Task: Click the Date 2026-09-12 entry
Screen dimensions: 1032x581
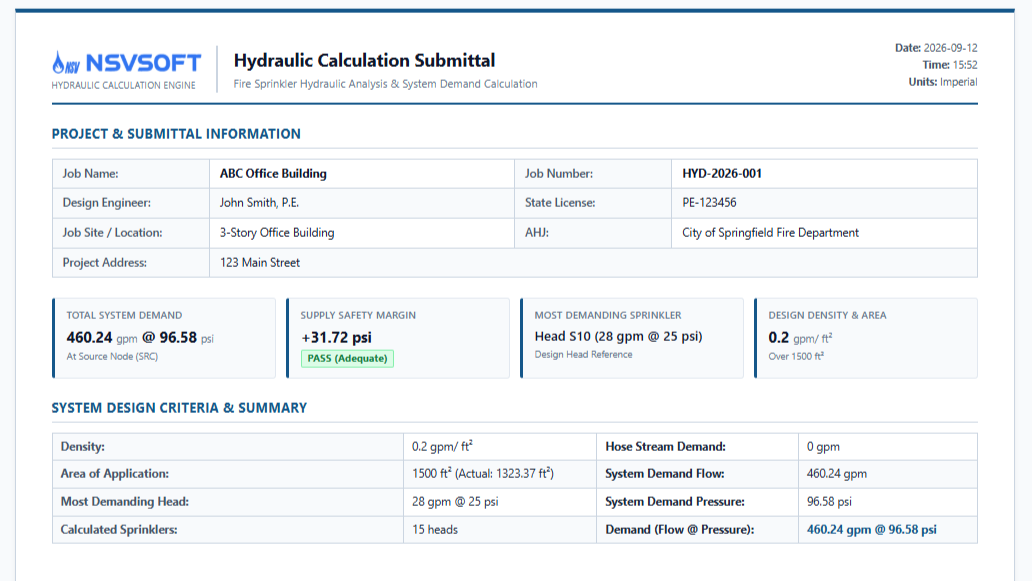Action: coord(936,48)
